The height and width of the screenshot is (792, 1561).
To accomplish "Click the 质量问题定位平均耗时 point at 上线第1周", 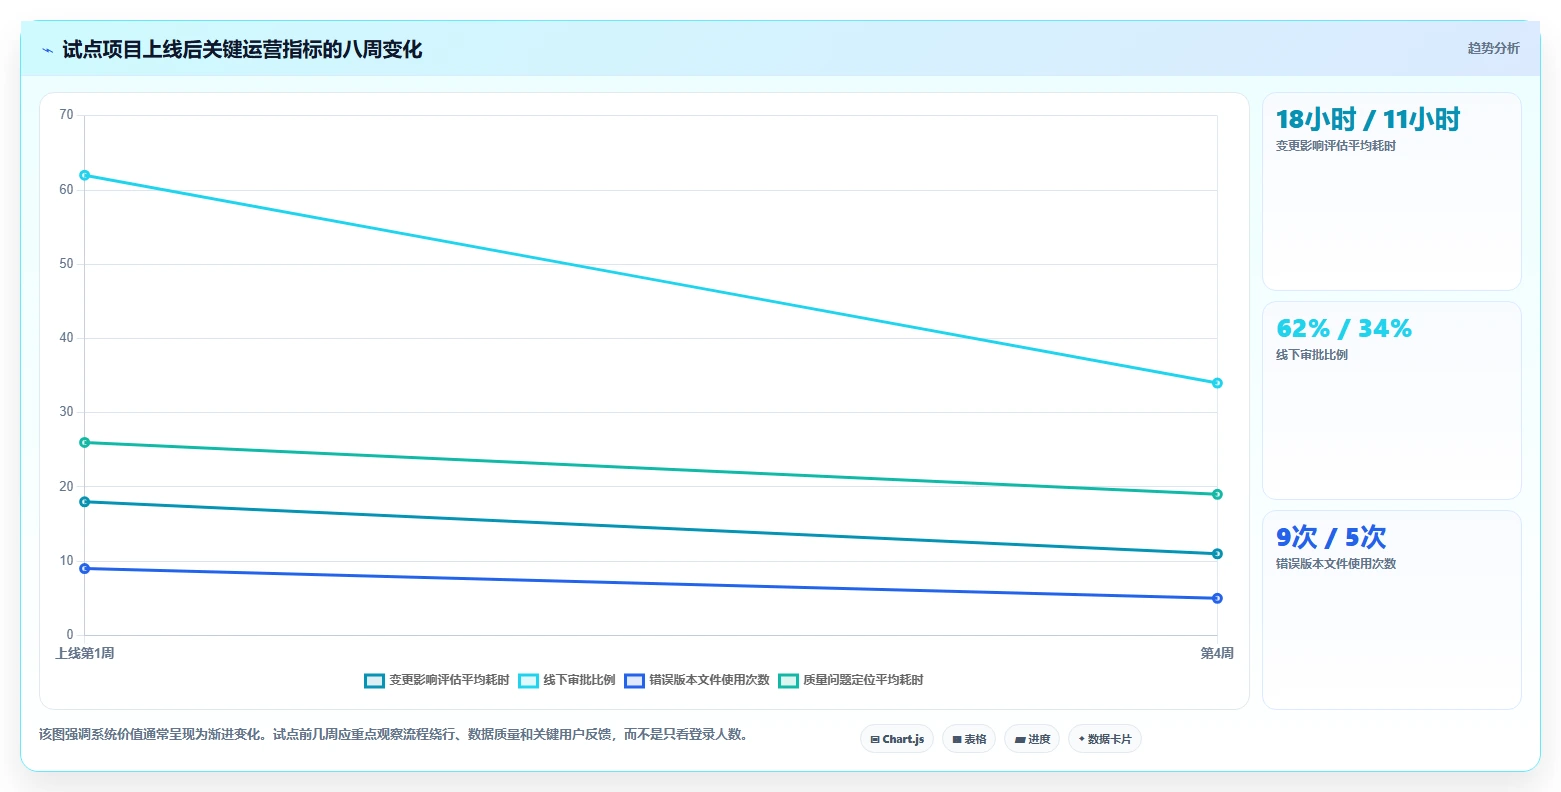I will [x=84, y=442].
